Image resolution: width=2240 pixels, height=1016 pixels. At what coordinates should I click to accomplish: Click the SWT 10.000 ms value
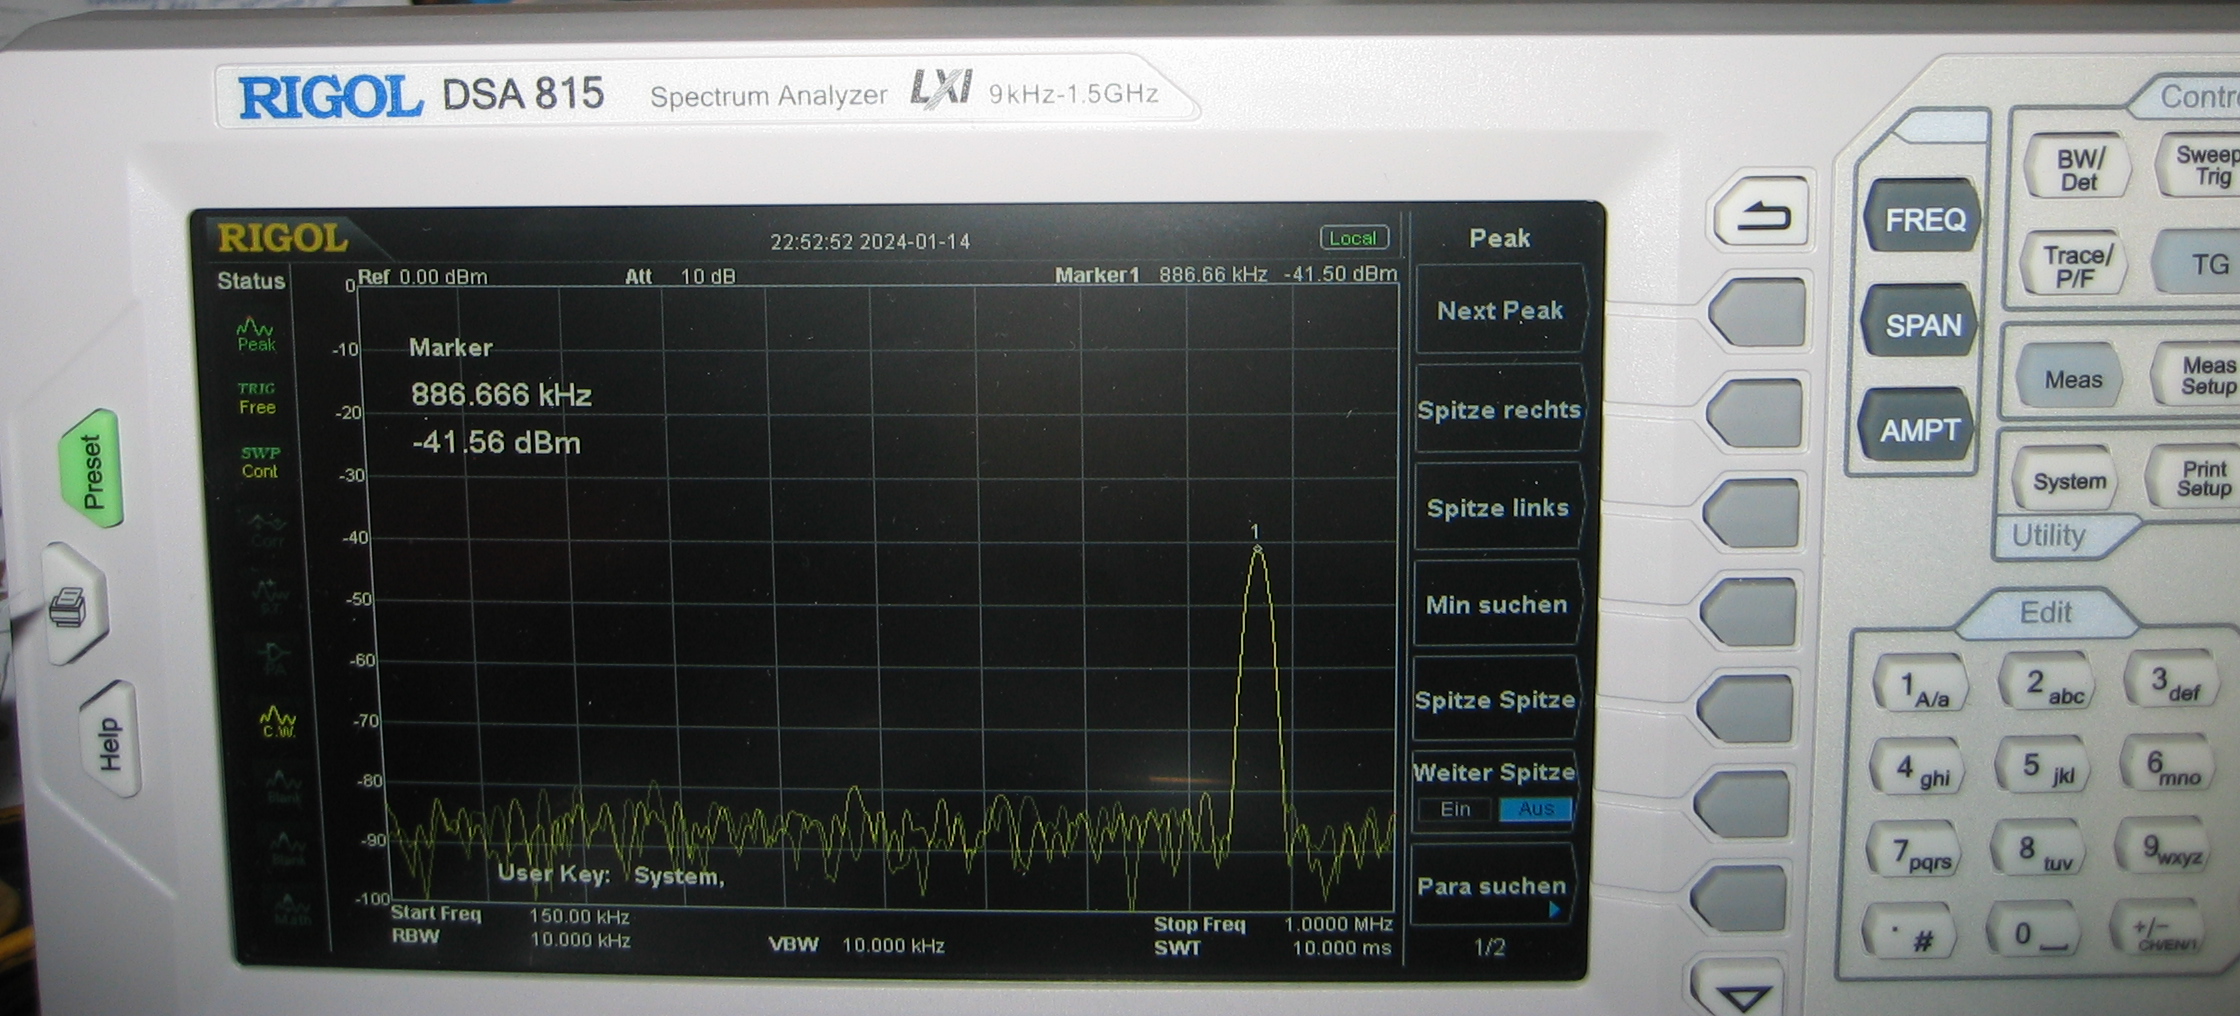pos(1341,947)
